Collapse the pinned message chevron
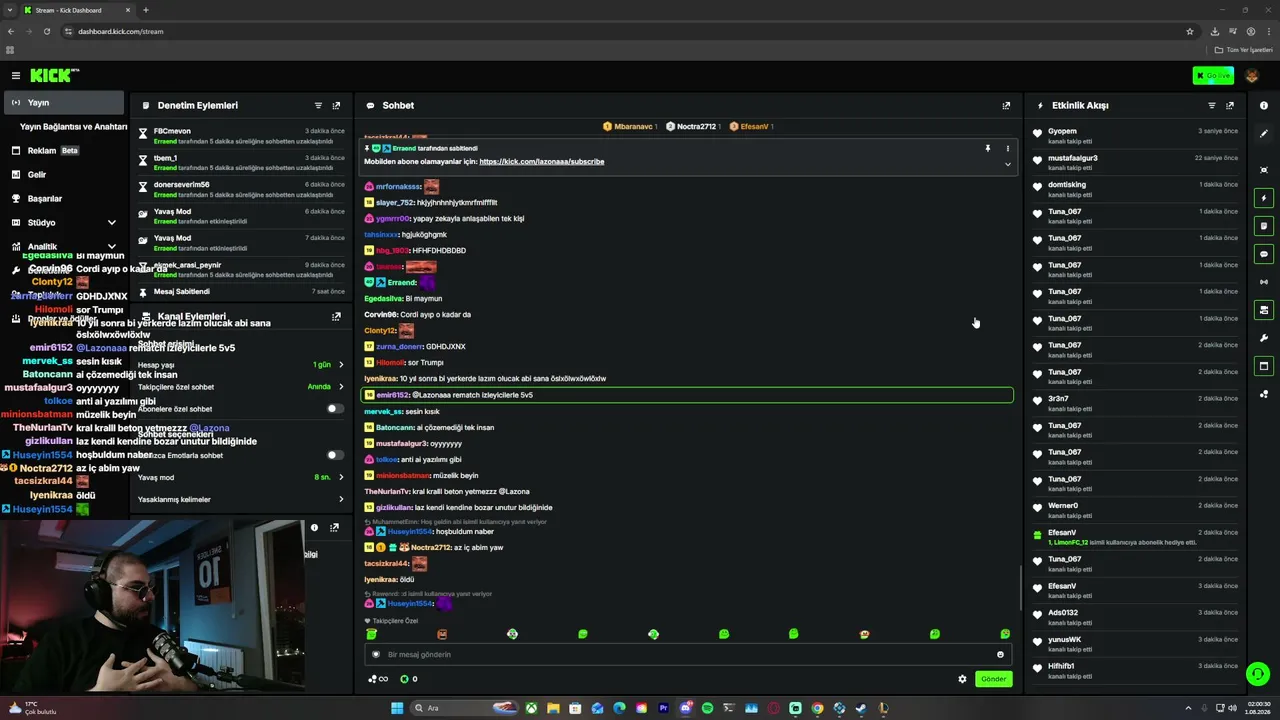This screenshot has height=720, width=1280. [1007, 164]
